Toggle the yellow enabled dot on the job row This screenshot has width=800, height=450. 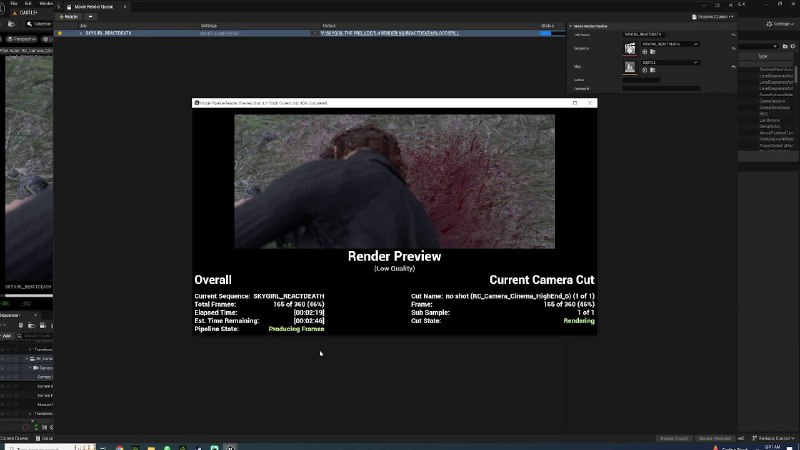(60, 33)
